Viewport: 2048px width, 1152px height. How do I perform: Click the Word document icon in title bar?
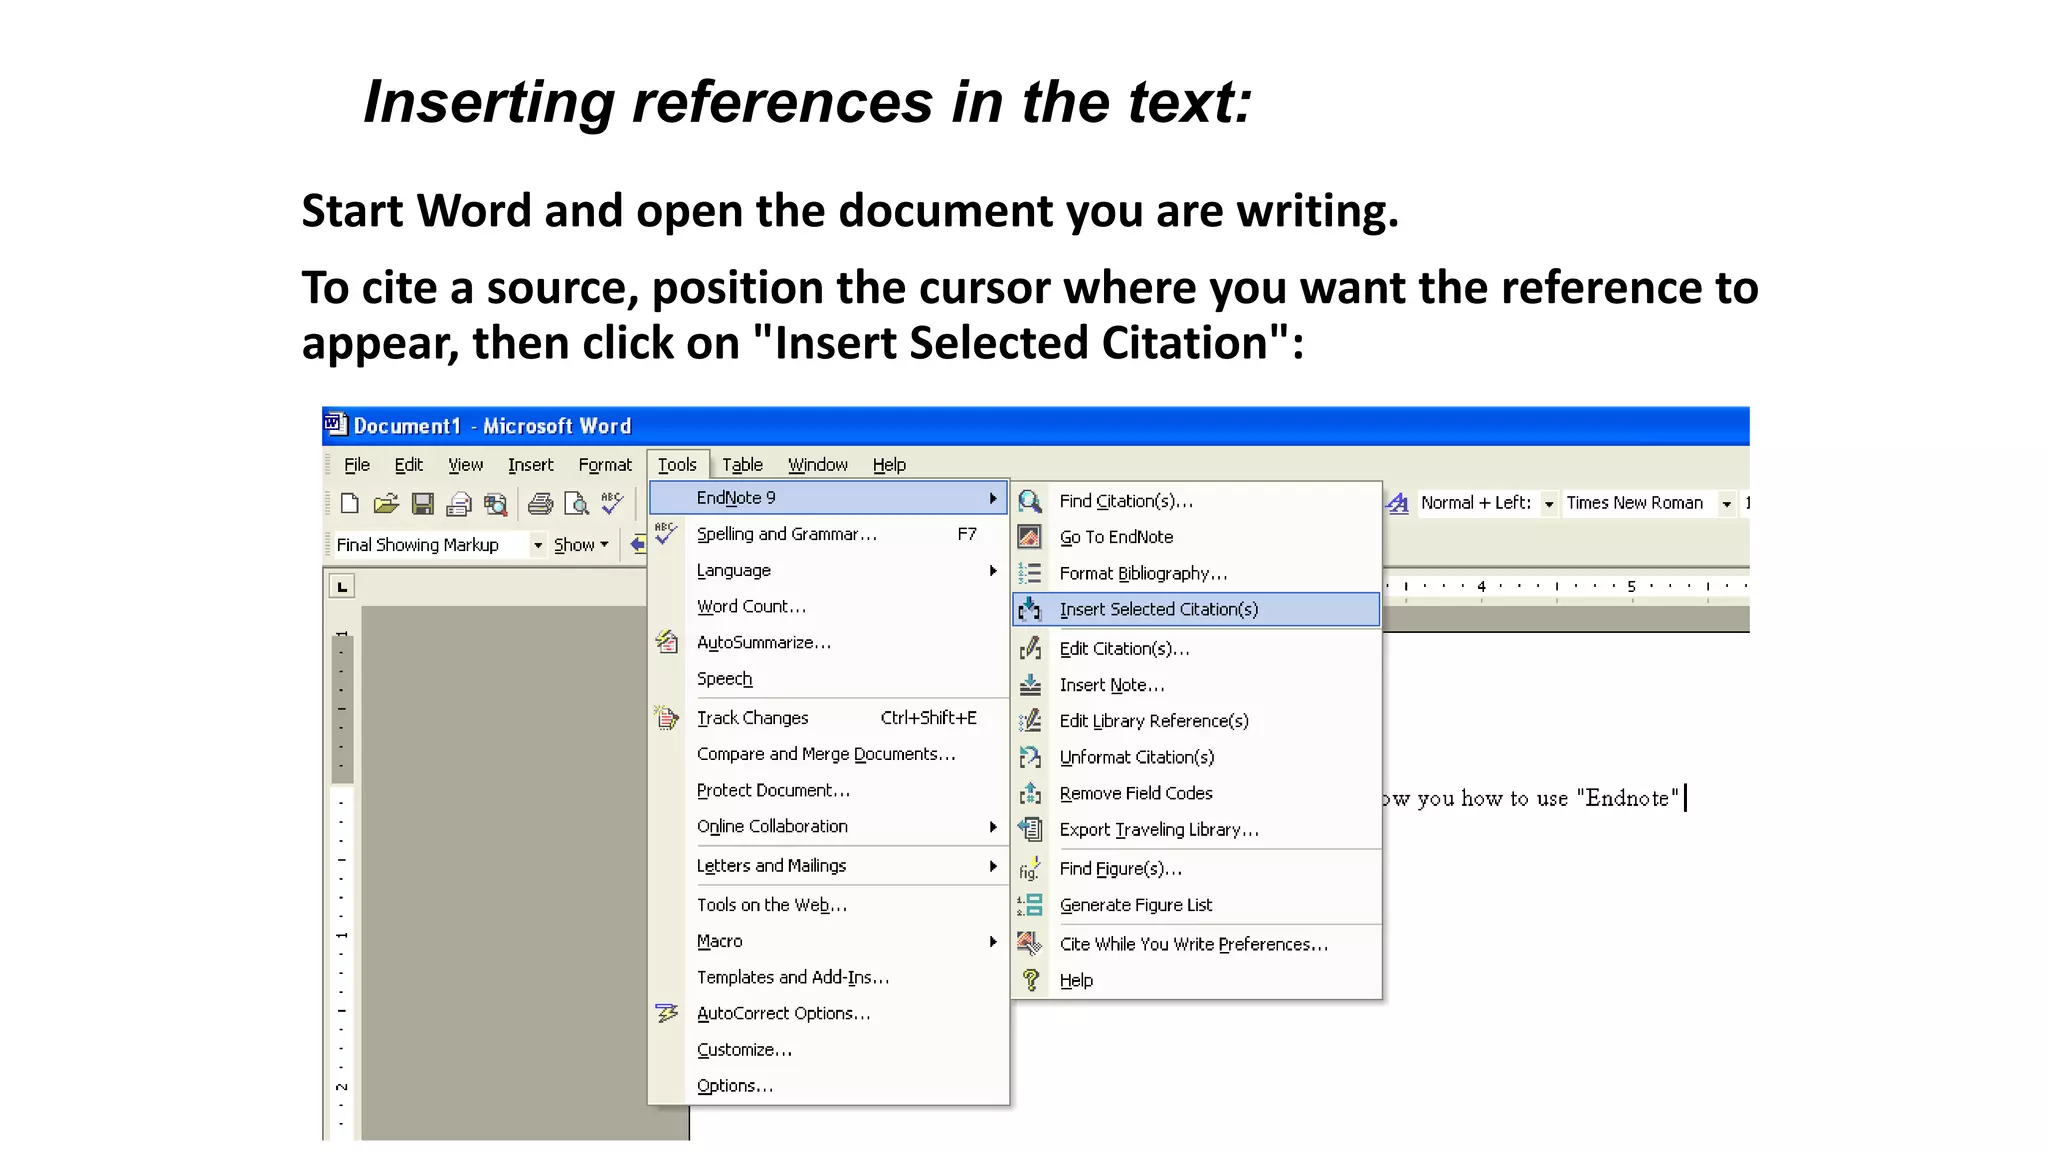[335, 425]
